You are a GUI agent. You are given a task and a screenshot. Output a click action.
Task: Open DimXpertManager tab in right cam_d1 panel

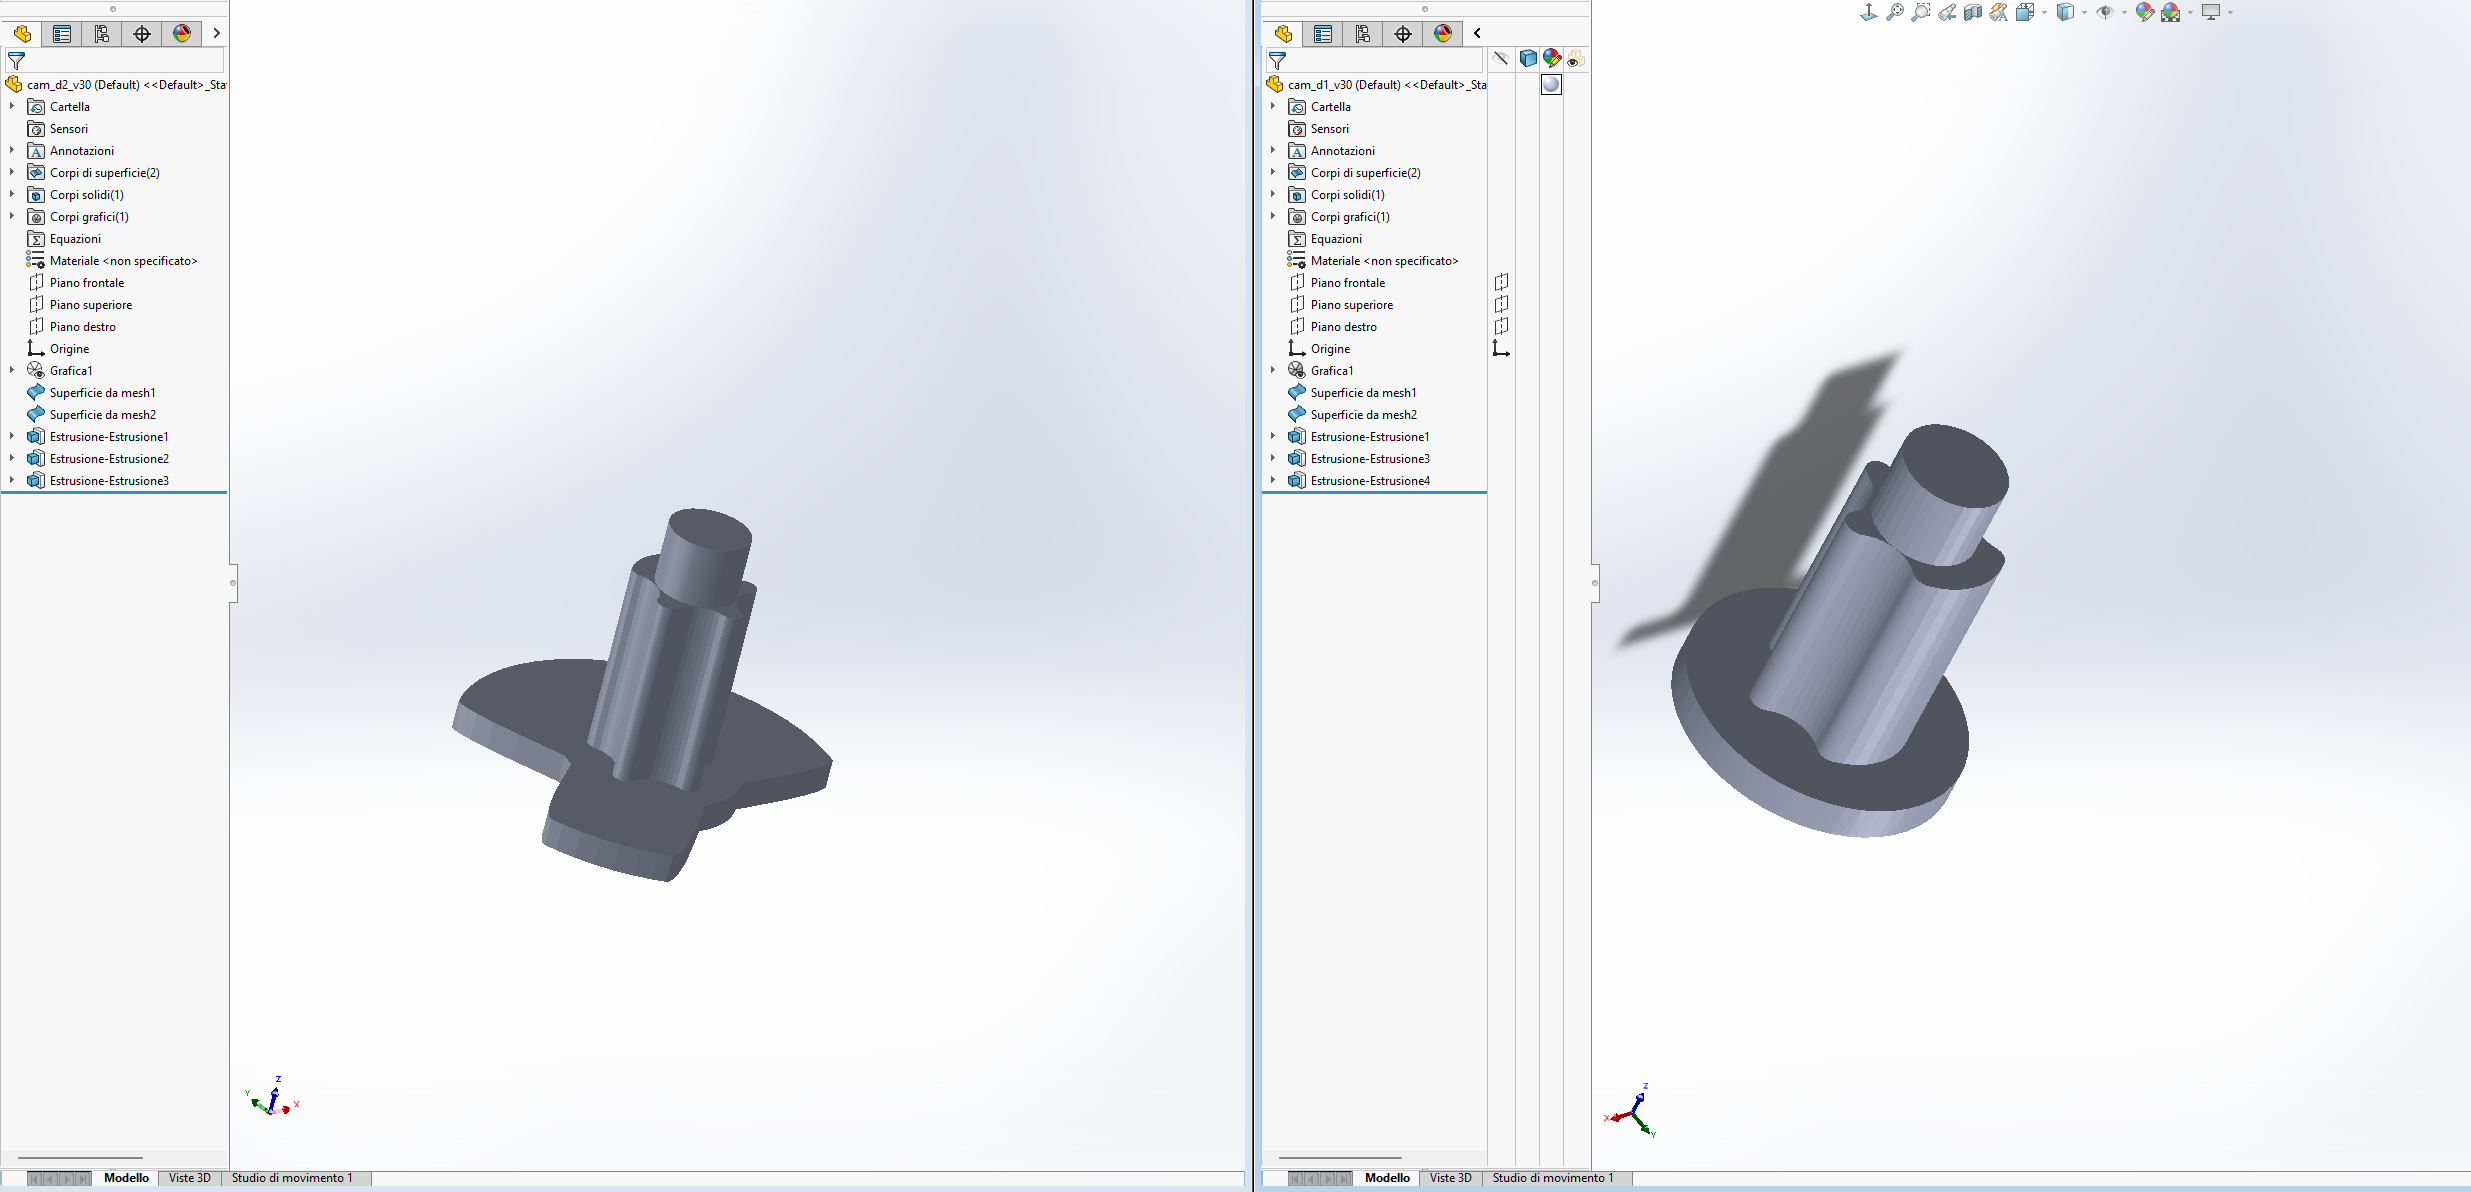tap(1403, 34)
